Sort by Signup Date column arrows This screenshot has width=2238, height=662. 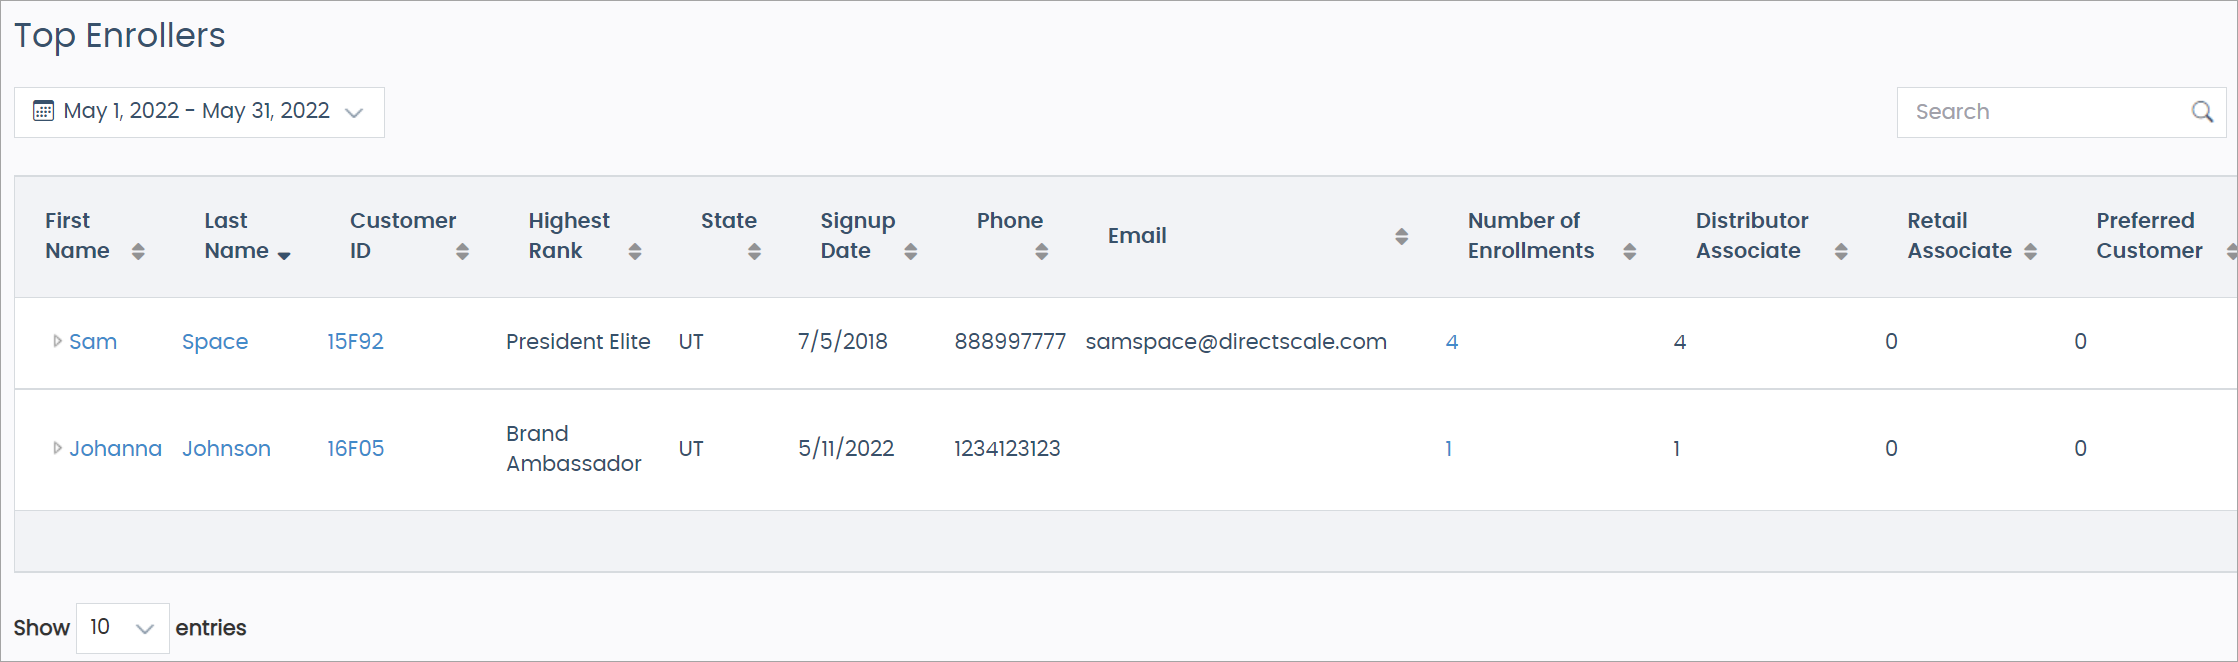[x=910, y=252]
